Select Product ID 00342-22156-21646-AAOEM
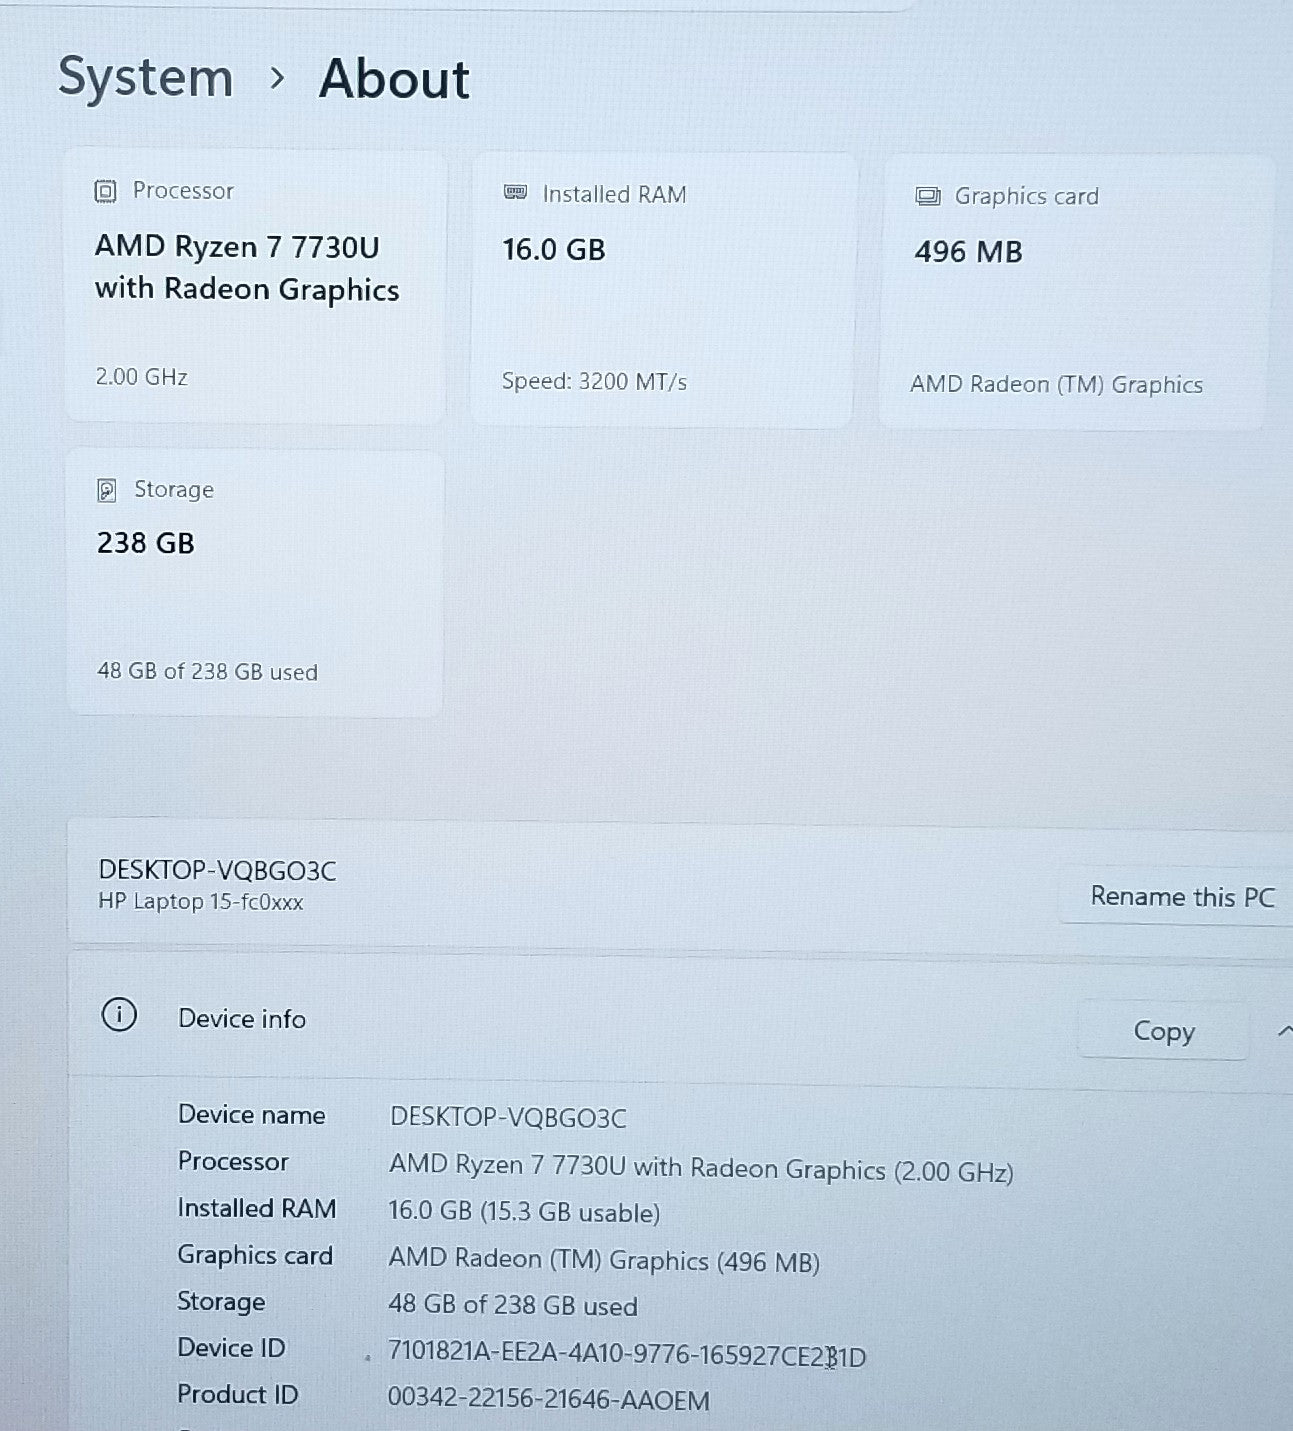Screen dimensions: 1293x1431 [549, 1400]
